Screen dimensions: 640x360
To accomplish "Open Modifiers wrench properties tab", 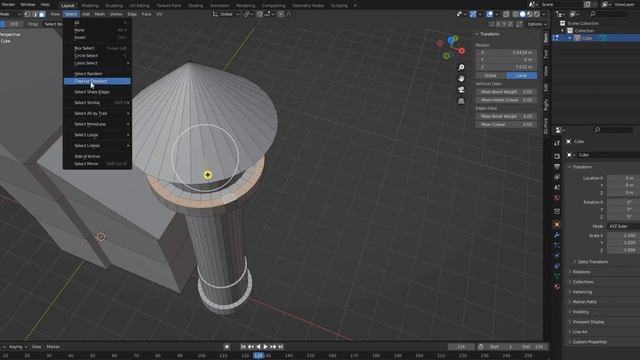I will pyautogui.click(x=557, y=235).
